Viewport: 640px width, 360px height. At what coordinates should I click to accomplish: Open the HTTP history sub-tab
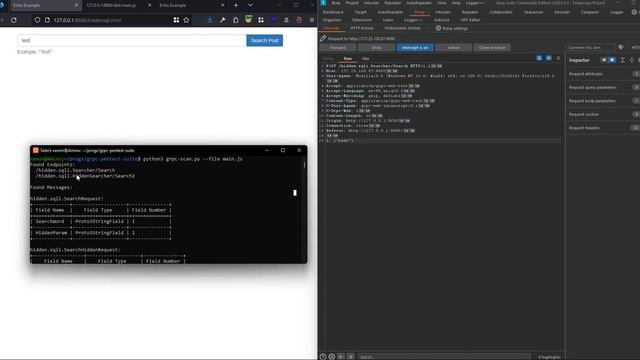point(362,29)
